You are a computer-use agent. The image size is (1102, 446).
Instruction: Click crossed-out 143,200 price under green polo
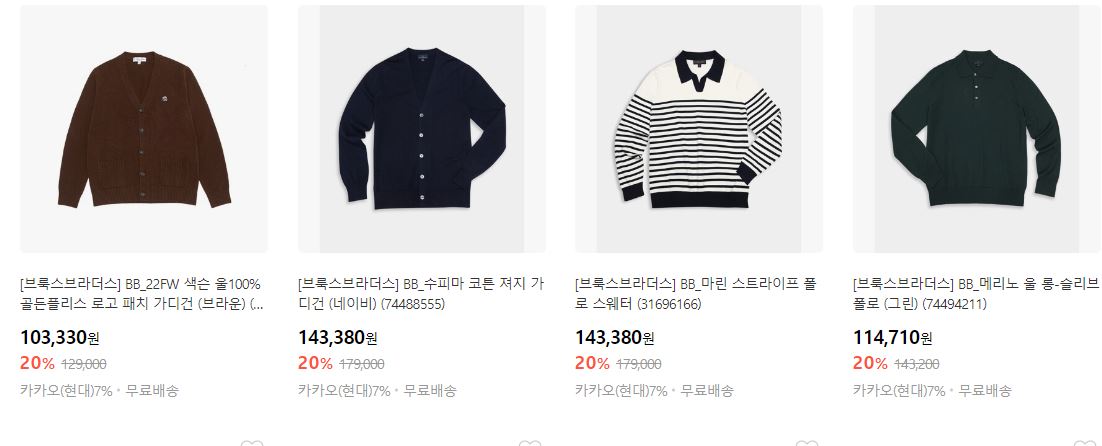[916, 365]
